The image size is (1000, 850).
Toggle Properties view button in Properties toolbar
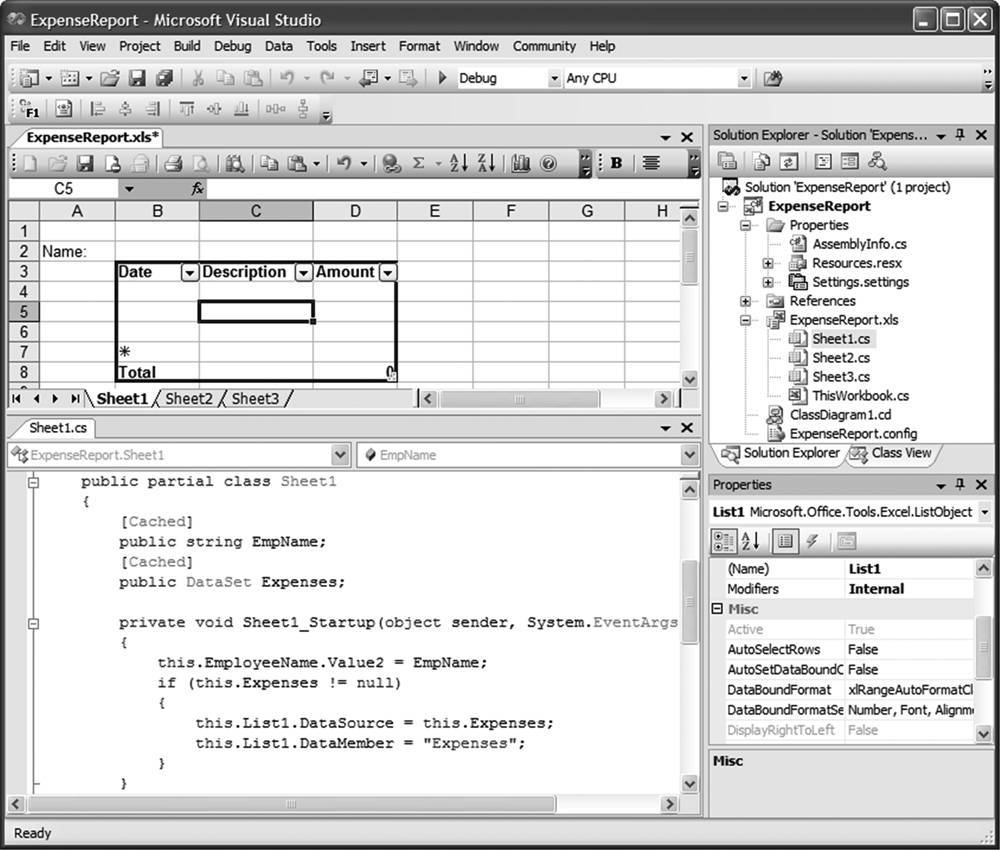pos(785,541)
